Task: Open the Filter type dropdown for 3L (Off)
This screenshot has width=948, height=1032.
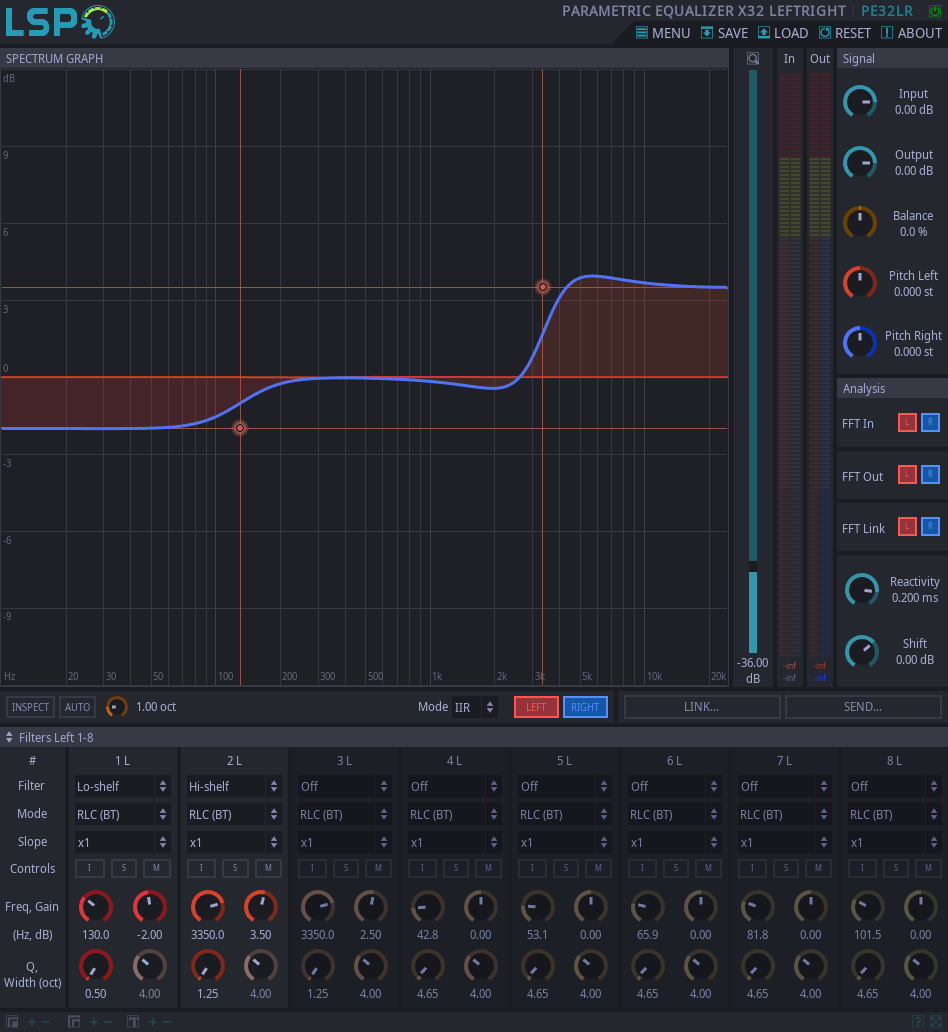Action: (x=344, y=787)
